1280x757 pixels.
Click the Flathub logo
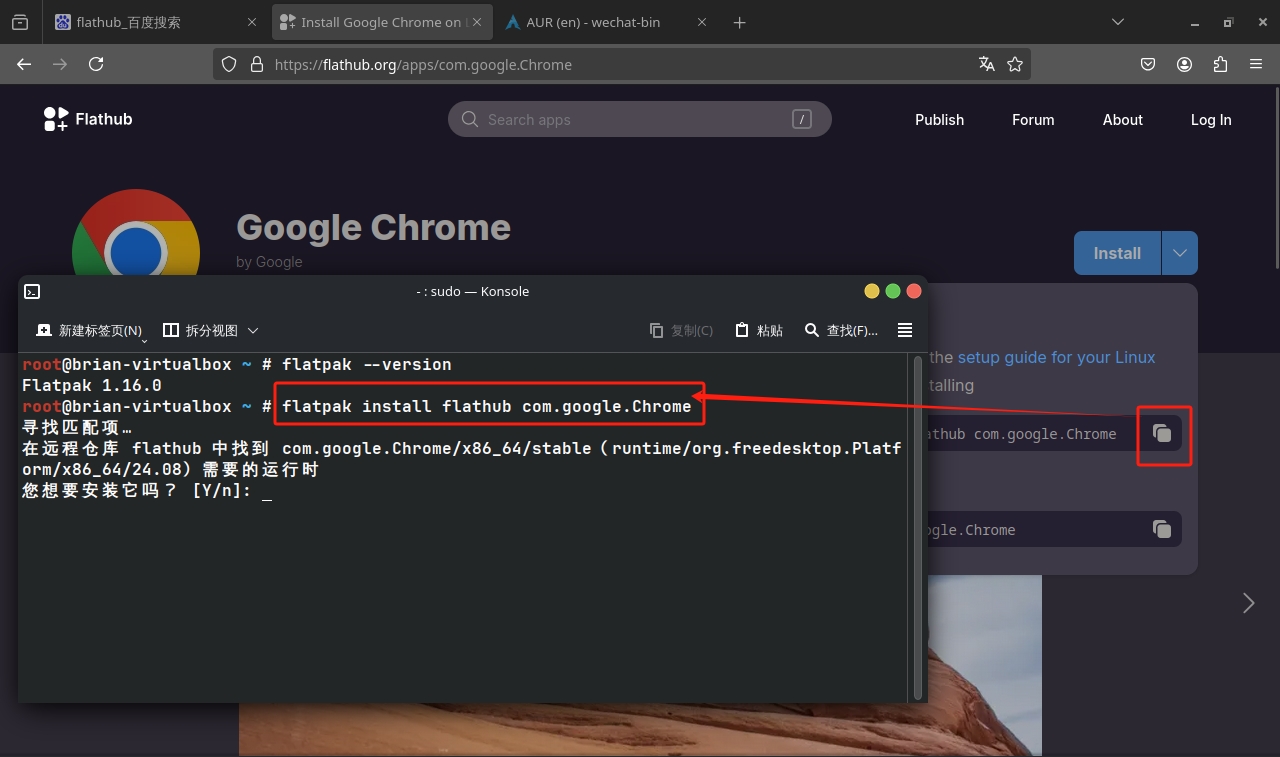tap(88, 119)
